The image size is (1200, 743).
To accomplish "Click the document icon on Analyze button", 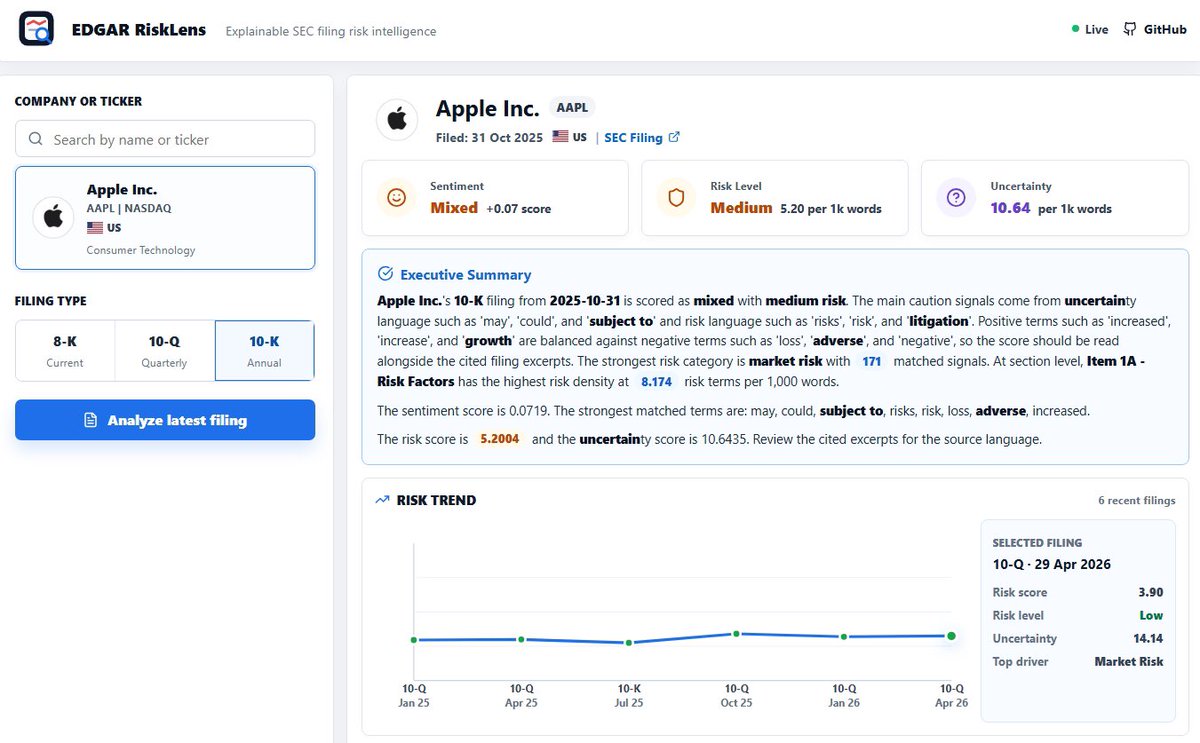I will pos(91,420).
